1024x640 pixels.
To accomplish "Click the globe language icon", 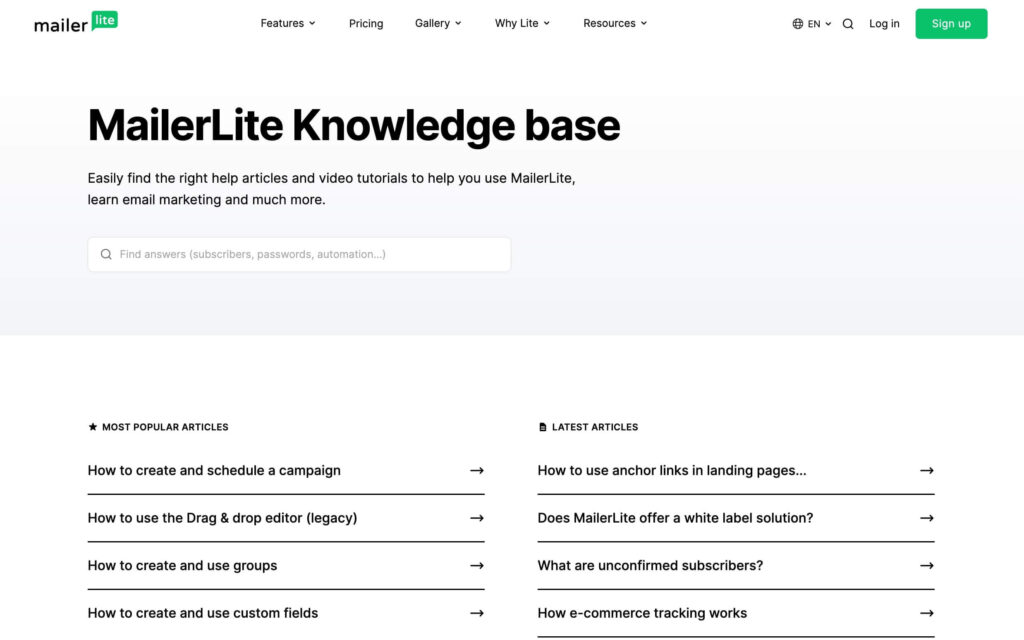I will click(x=797, y=24).
